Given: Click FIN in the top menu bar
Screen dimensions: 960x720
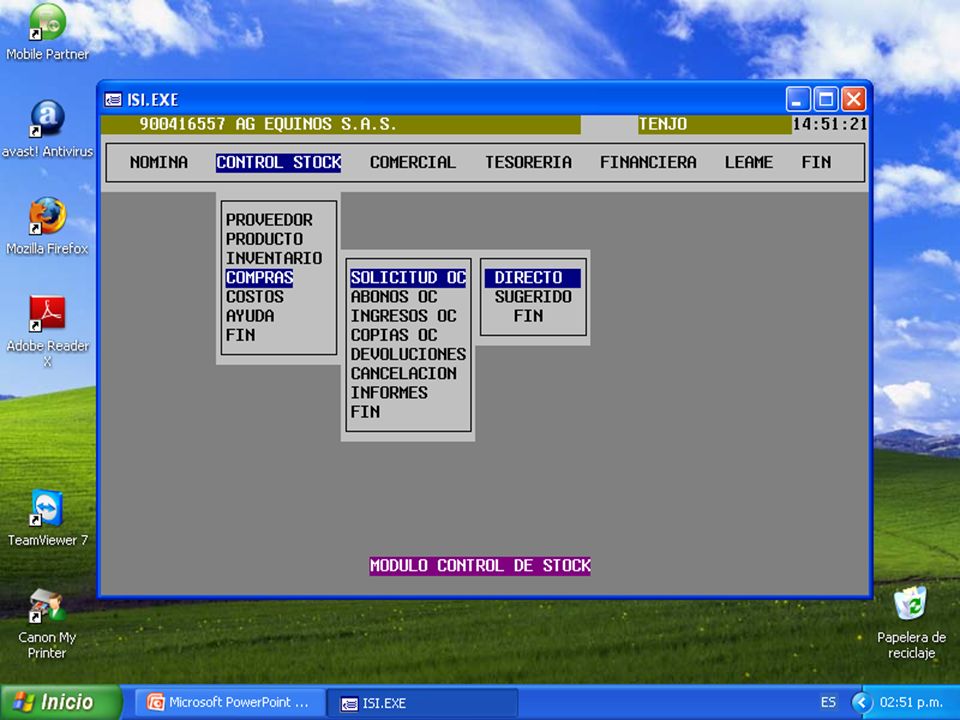Looking at the screenshot, I should pyautogui.click(x=816, y=162).
